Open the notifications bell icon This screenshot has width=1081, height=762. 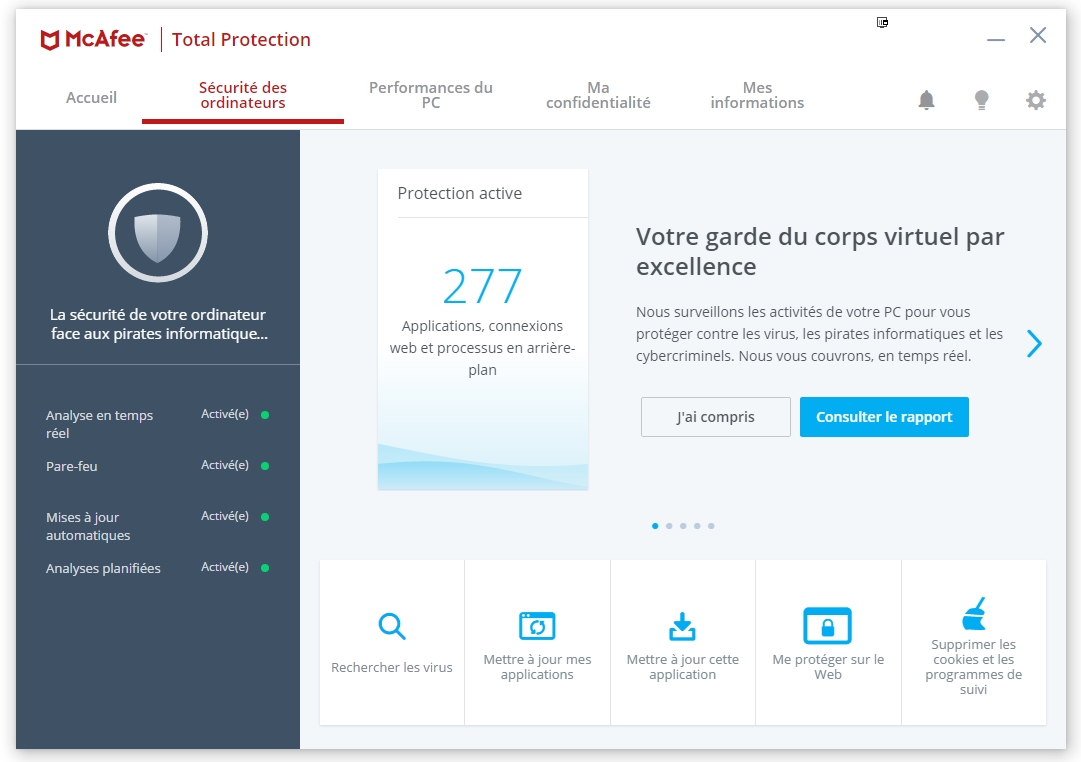click(927, 100)
